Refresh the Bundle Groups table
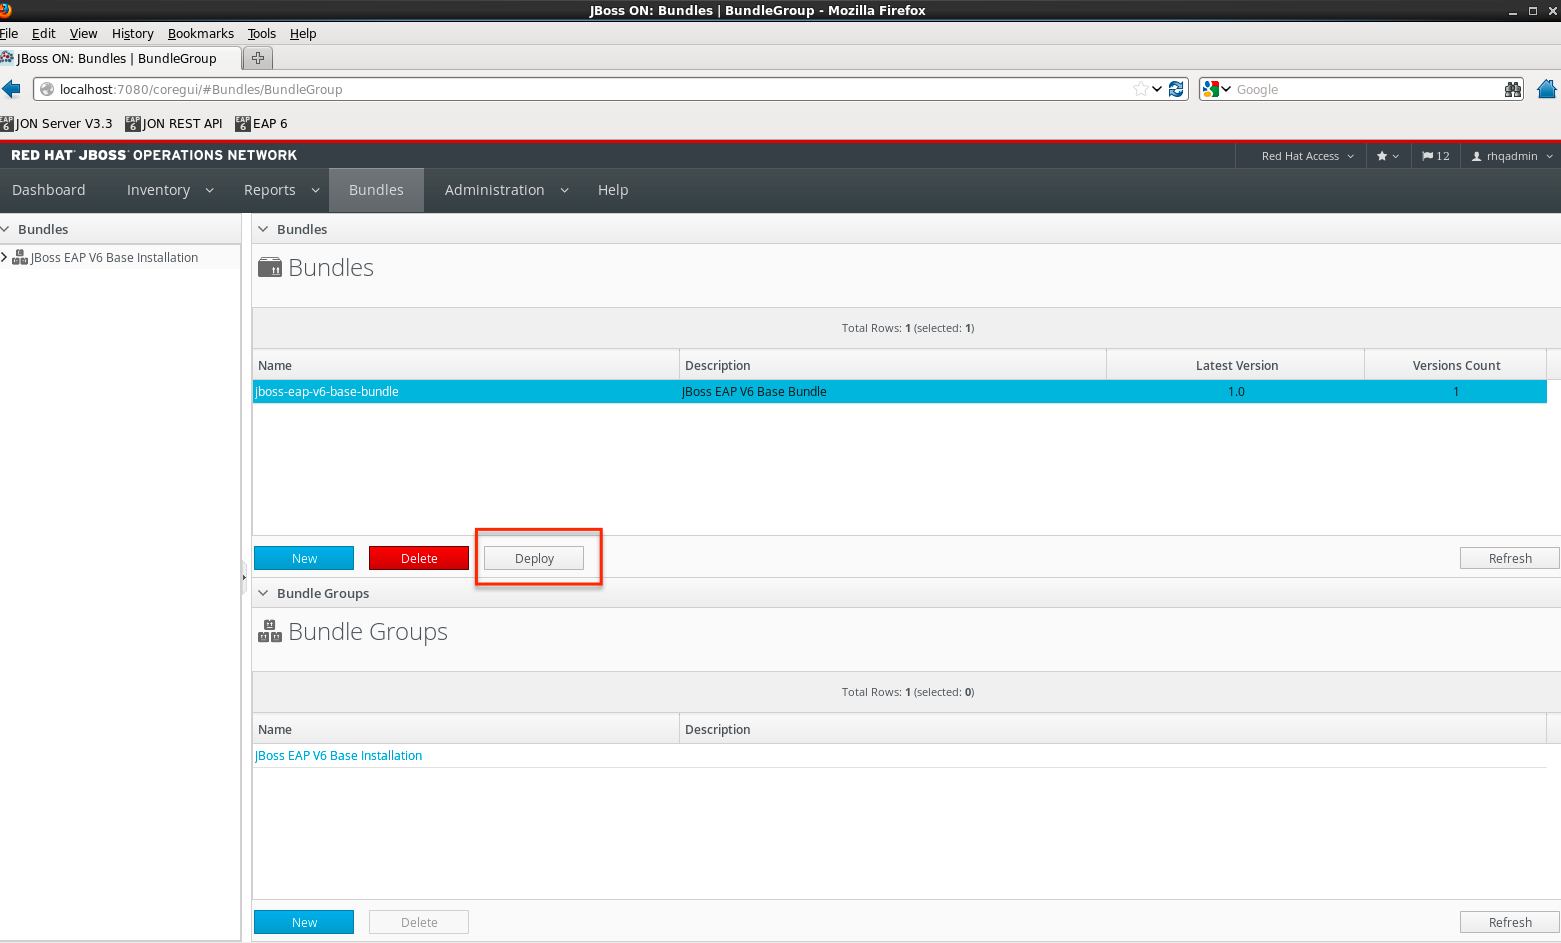The height and width of the screenshot is (943, 1561). pos(1510,922)
